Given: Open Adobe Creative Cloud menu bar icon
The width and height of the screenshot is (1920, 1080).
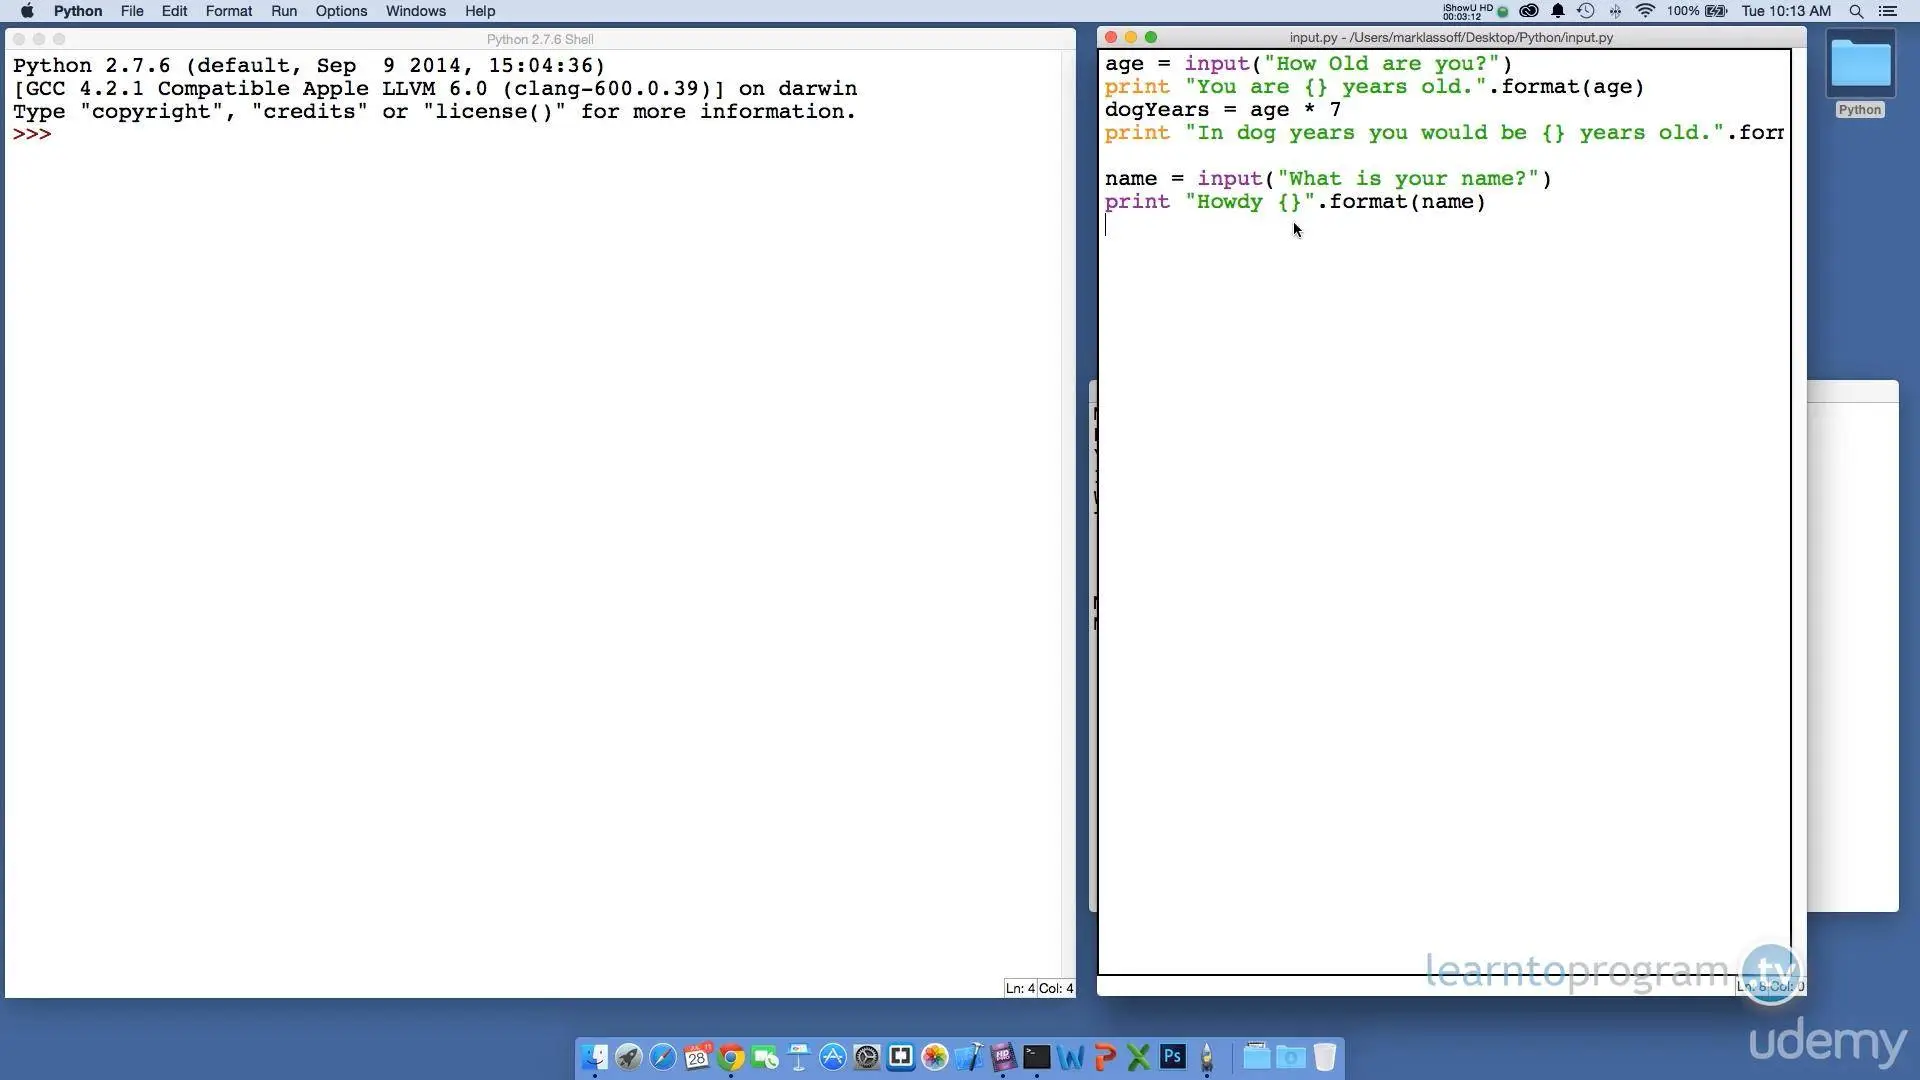Looking at the screenshot, I should 1529,11.
